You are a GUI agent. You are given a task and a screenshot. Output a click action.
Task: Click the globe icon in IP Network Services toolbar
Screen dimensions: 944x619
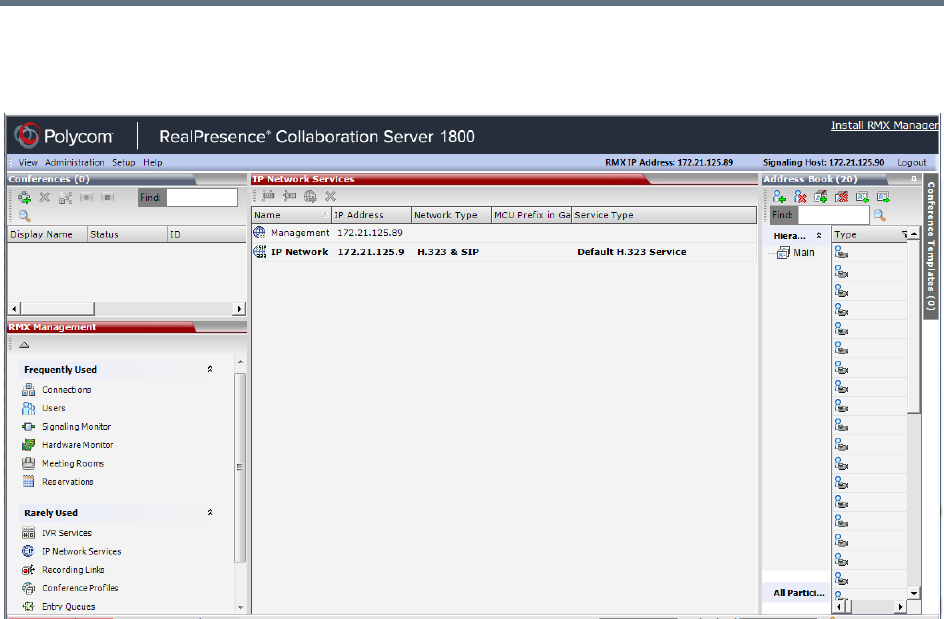pyautogui.click(x=310, y=196)
